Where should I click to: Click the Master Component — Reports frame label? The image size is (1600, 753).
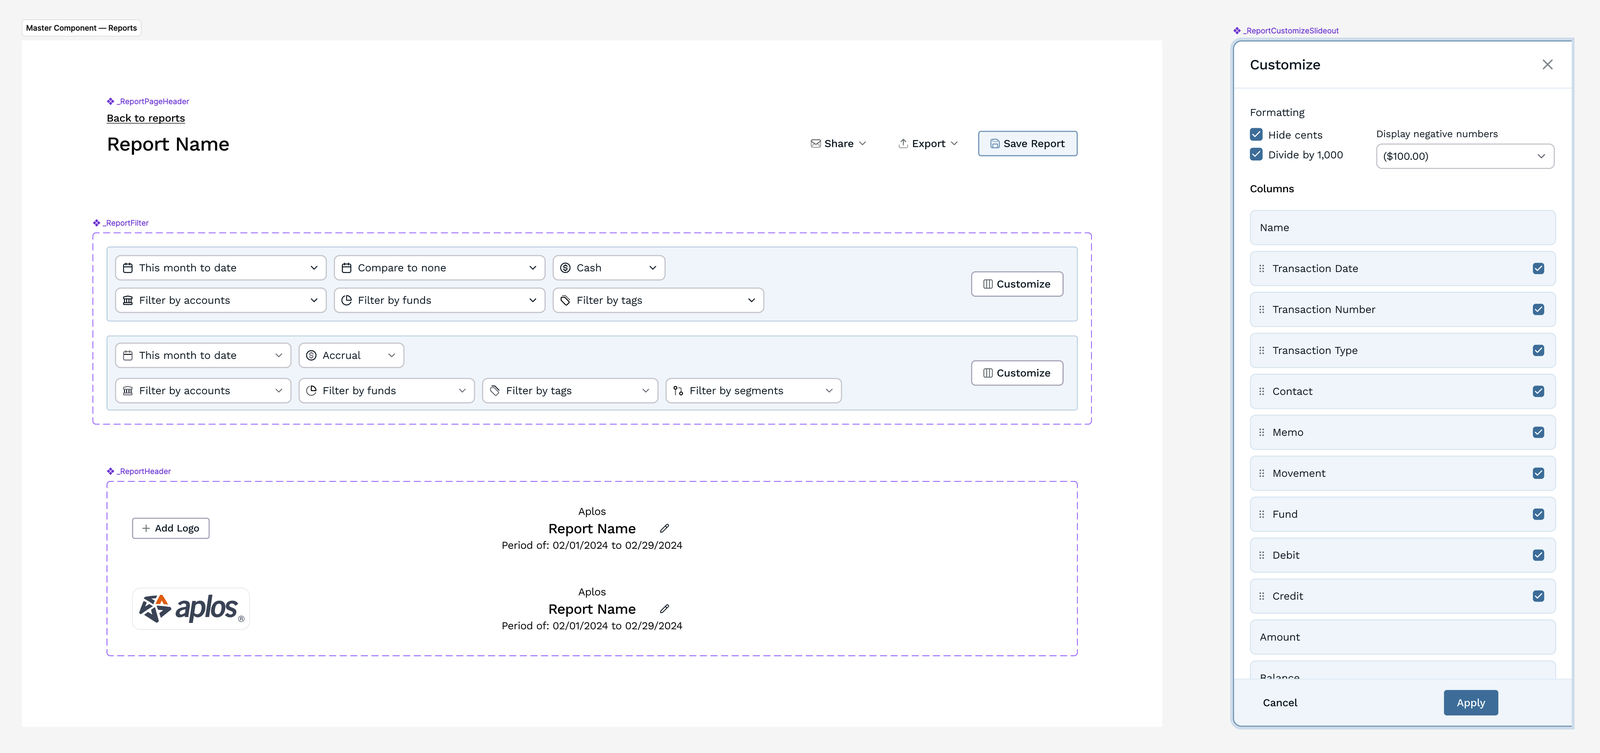point(81,28)
